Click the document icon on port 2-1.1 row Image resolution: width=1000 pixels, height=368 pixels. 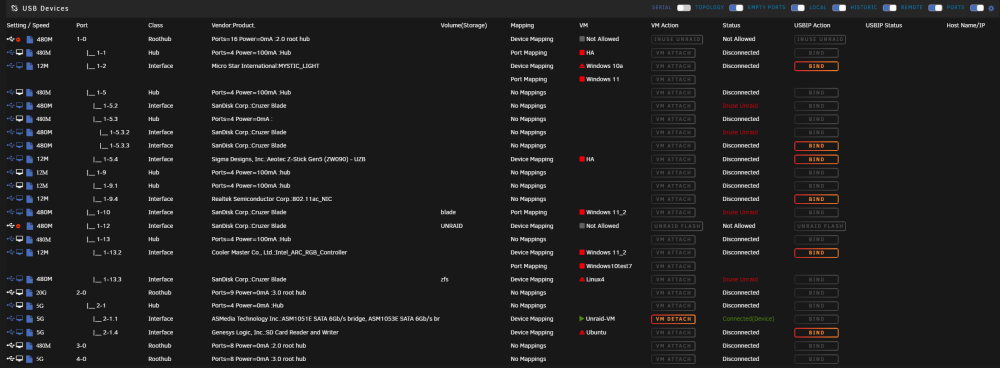pyautogui.click(x=29, y=319)
